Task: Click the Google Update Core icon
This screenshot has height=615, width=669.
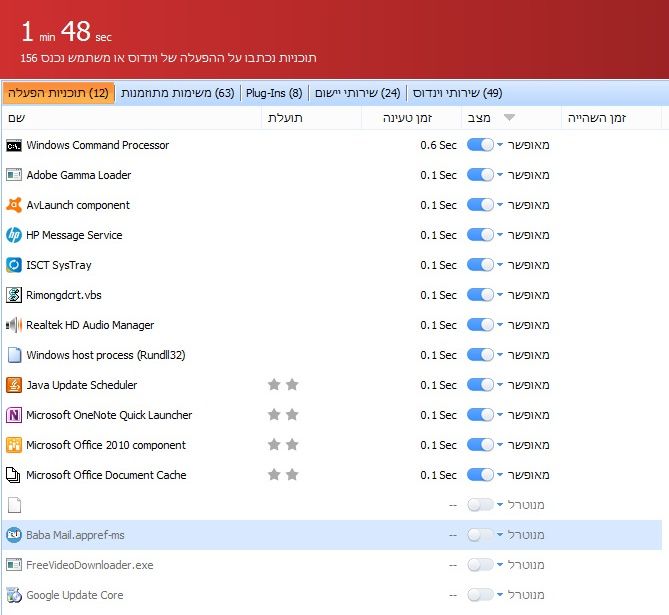Action: point(14,595)
